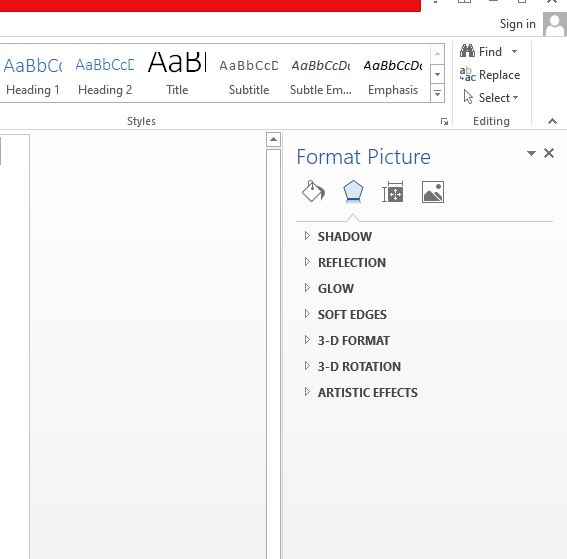The image size is (567, 559).
Task: Expand the SHADOW section
Action: pyautogui.click(x=338, y=236)
